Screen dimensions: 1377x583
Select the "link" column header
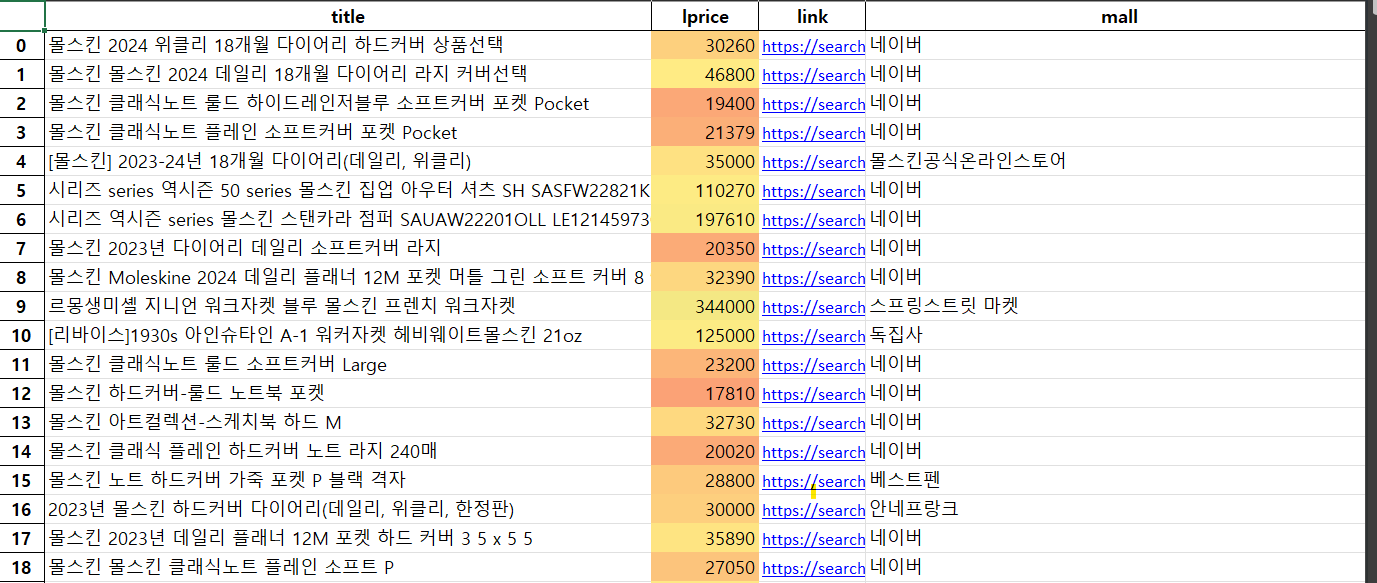(812, 16)
